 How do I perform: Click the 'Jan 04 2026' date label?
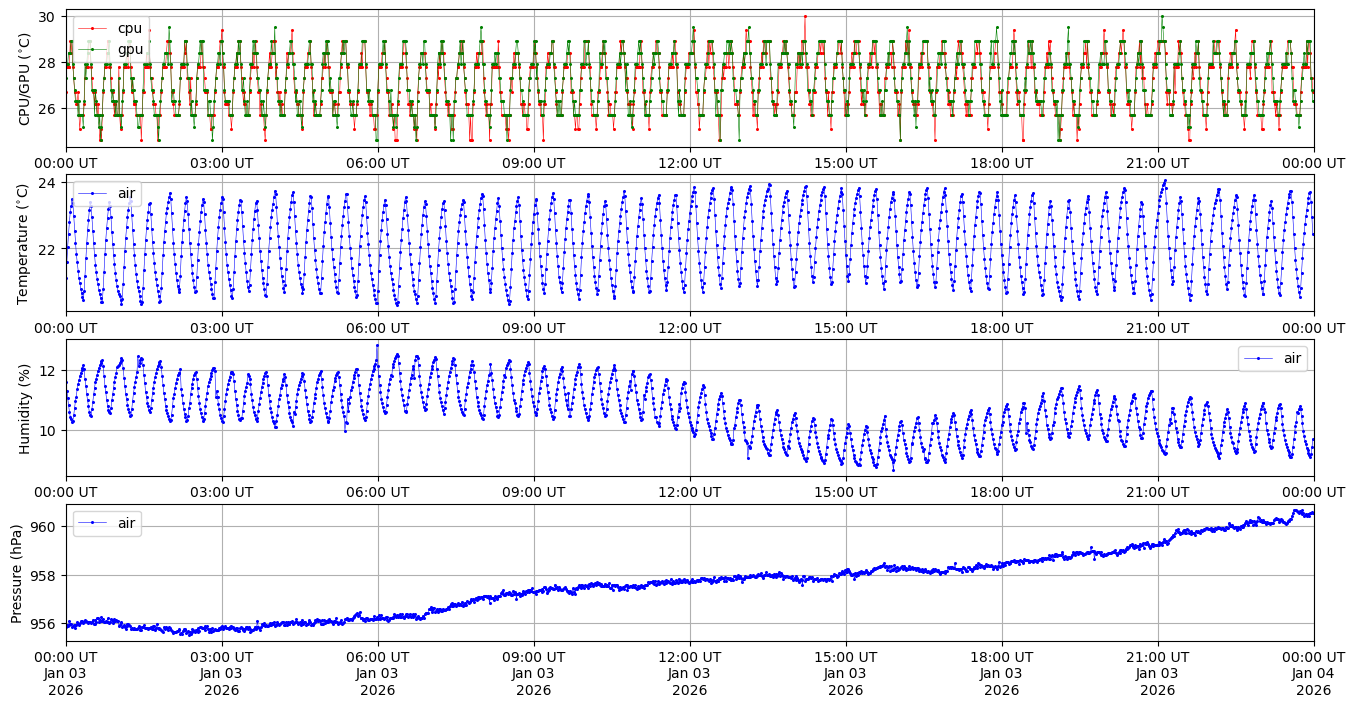tap(1313, 673)
